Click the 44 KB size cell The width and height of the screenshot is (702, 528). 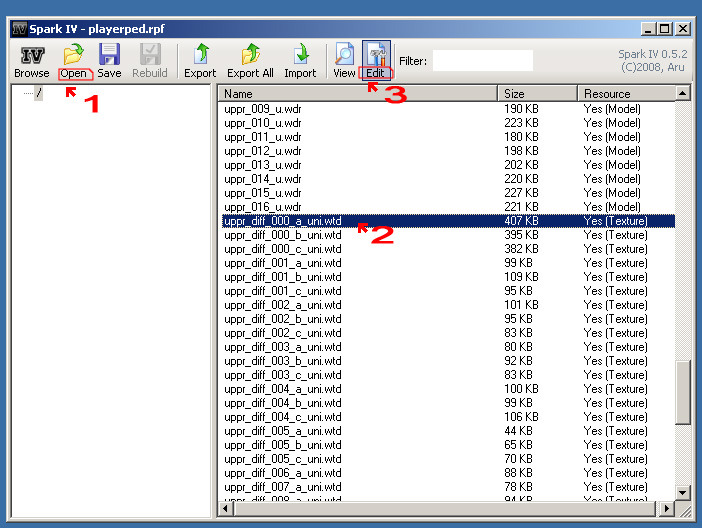tap(518, 431)
